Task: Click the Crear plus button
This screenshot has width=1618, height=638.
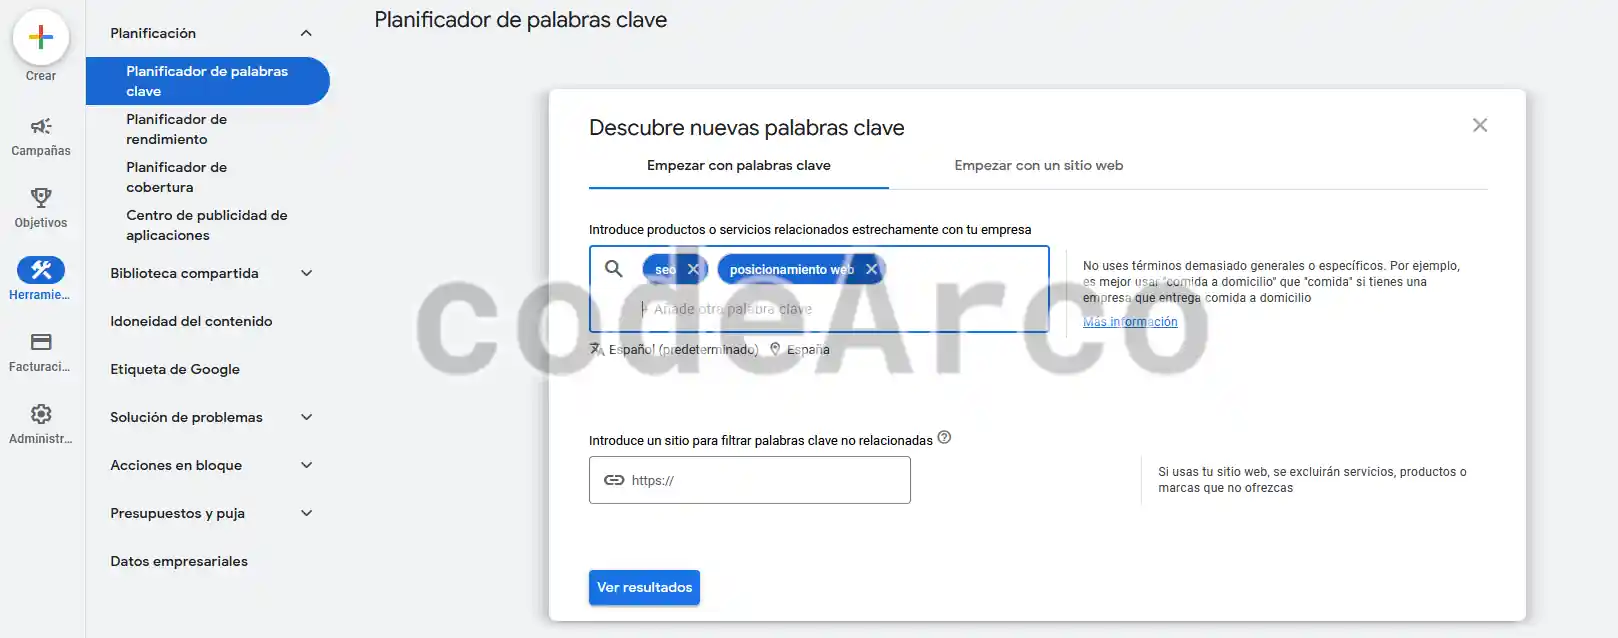Action: [x=41, y=38]
